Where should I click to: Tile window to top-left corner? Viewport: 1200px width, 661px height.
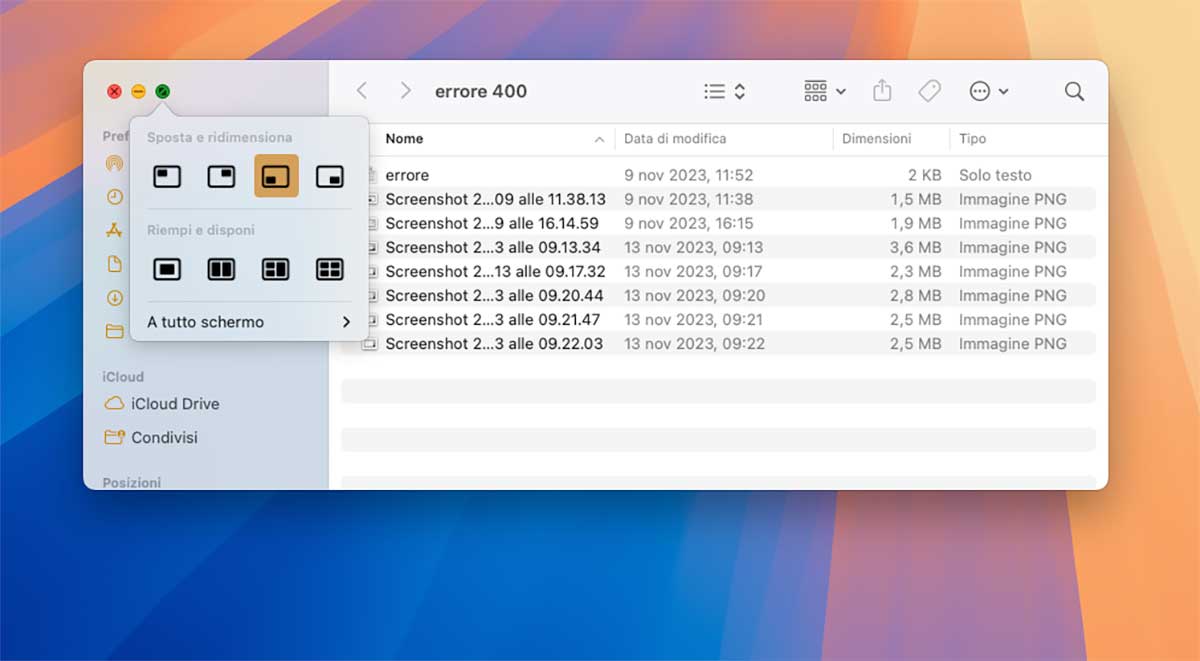click(167, 177)
